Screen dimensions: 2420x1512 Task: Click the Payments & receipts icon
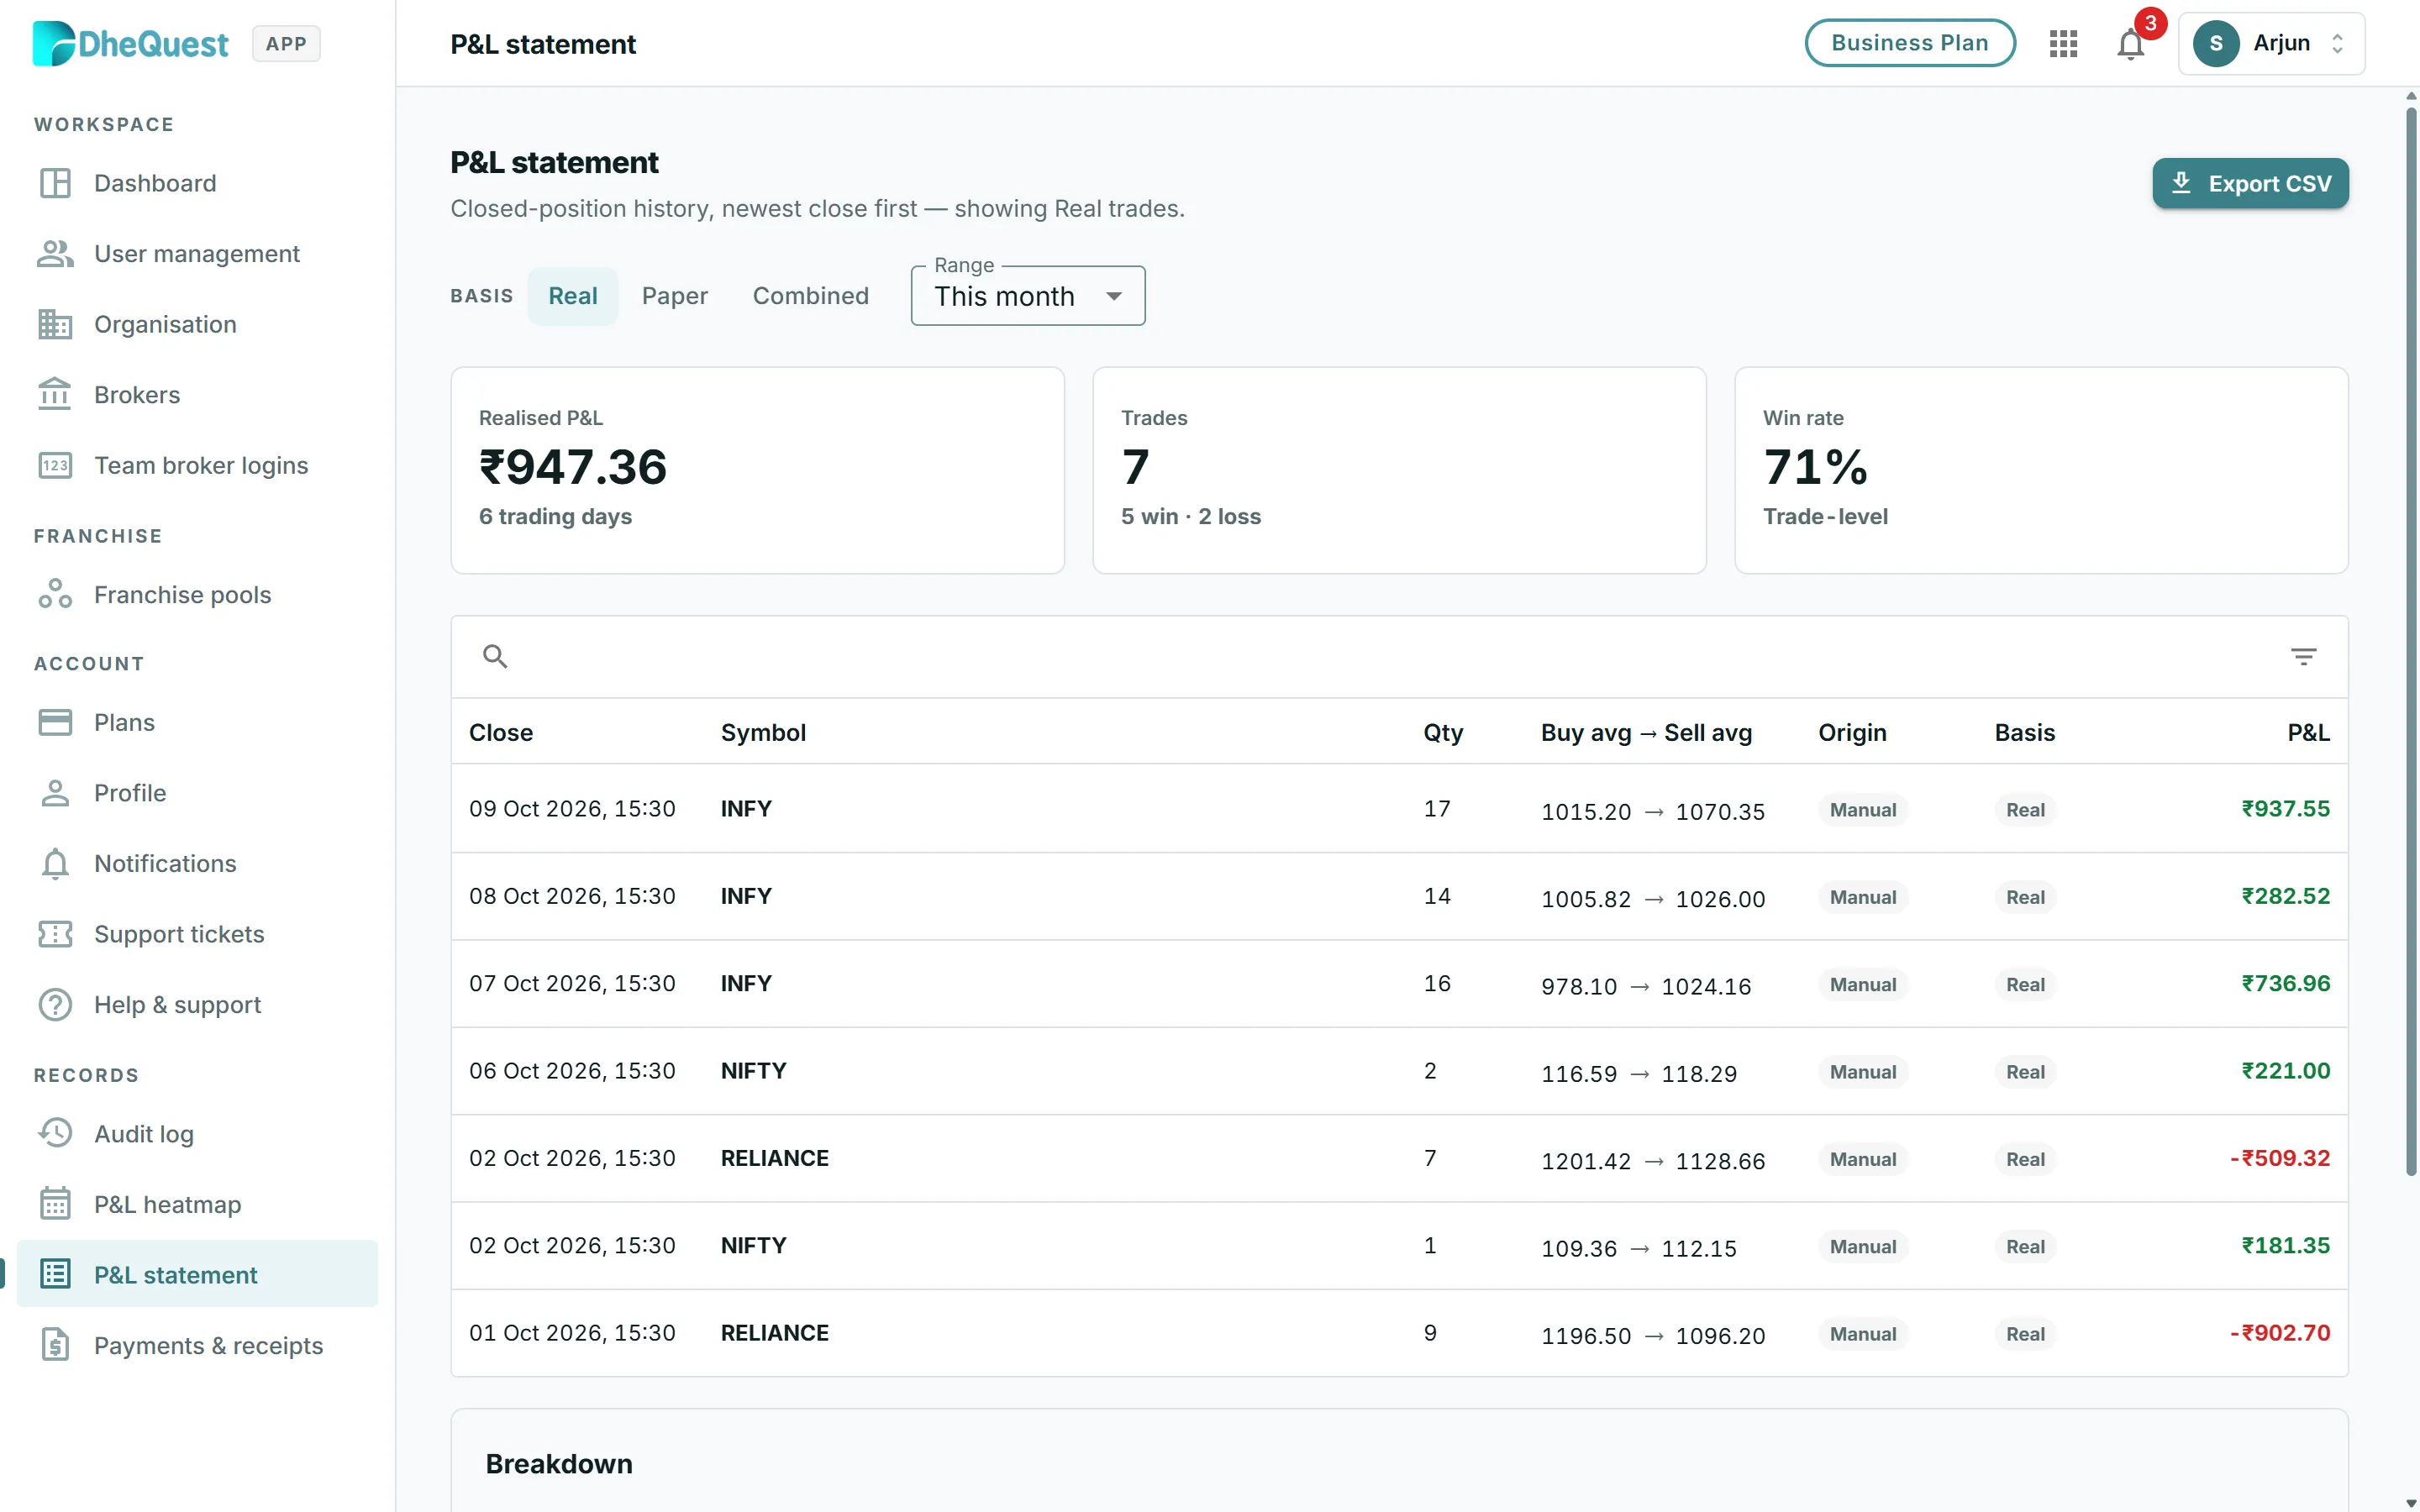pos(55,1345)
